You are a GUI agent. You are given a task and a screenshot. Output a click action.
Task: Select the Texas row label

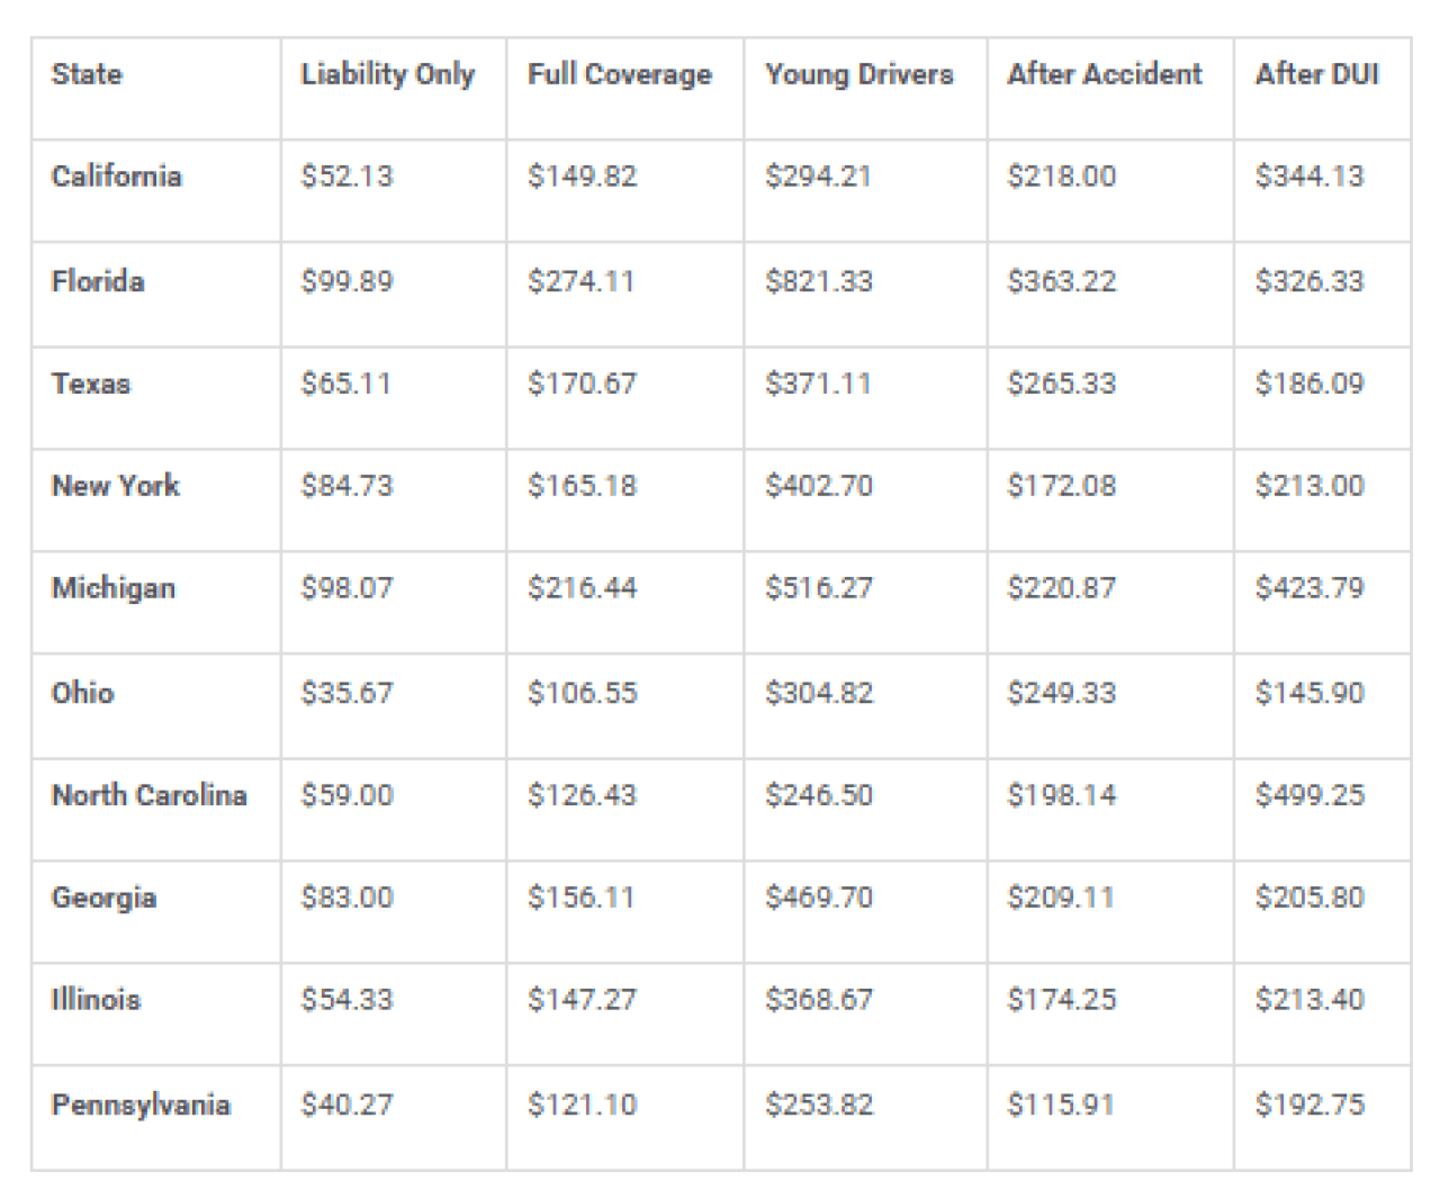tap(91, 384)
